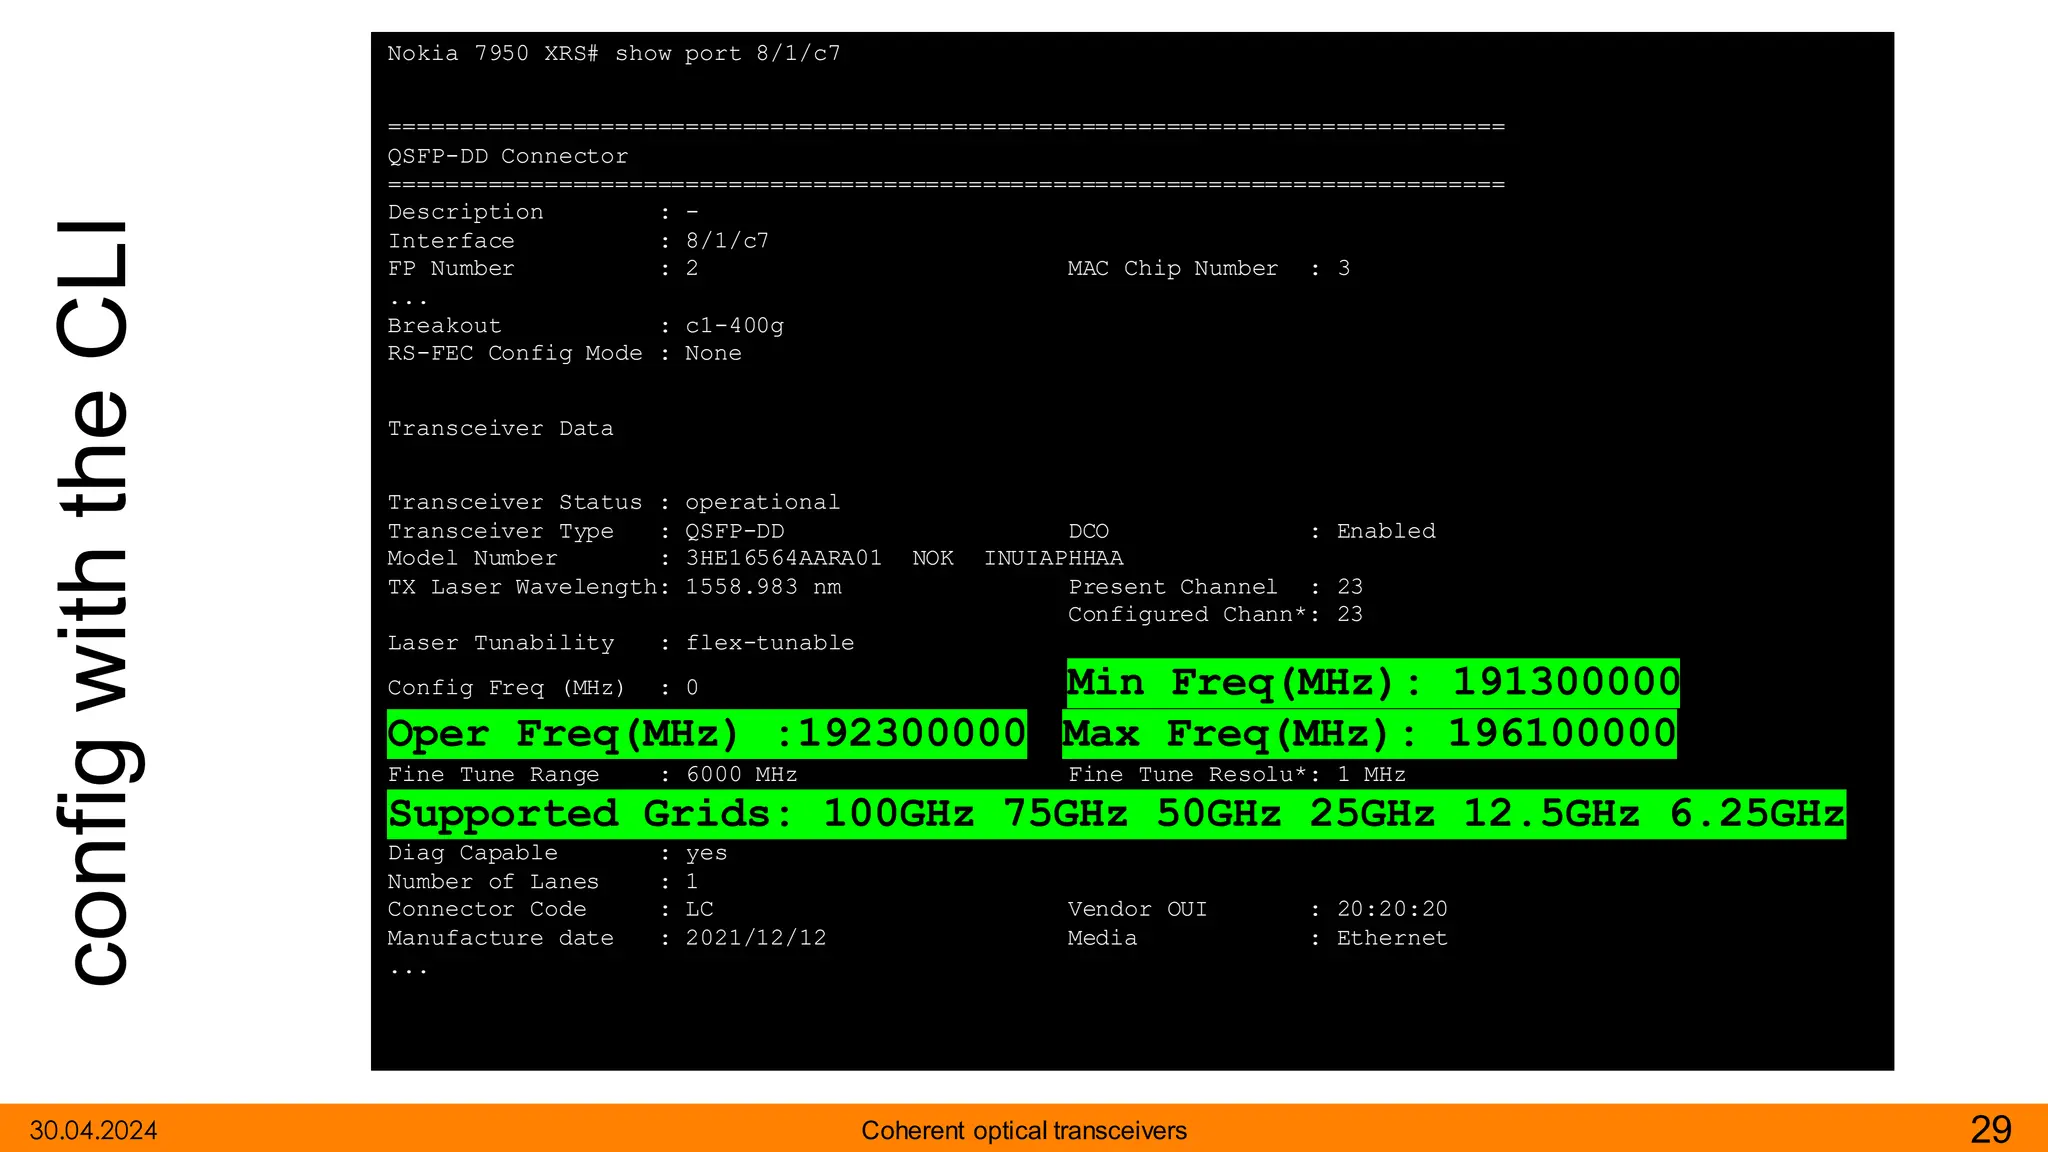
Task: Click the 'FP Number : 2' line
Action: tap(543, 269)
